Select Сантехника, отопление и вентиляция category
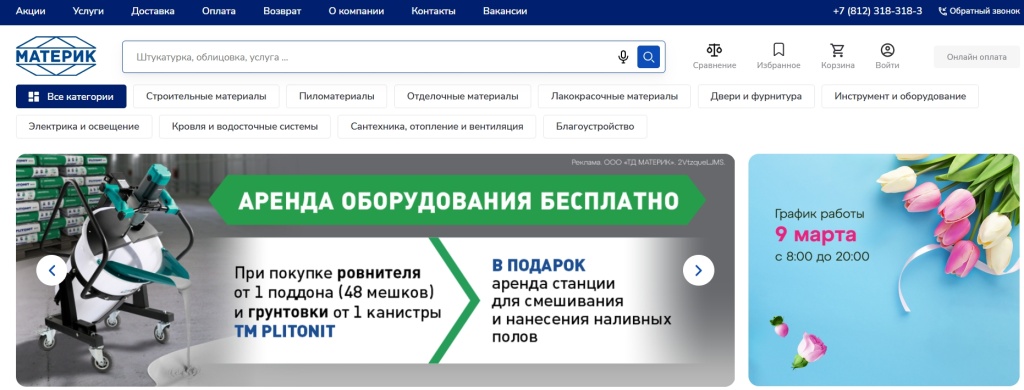Screen dimensions: 1024x390 pos(437,127)
